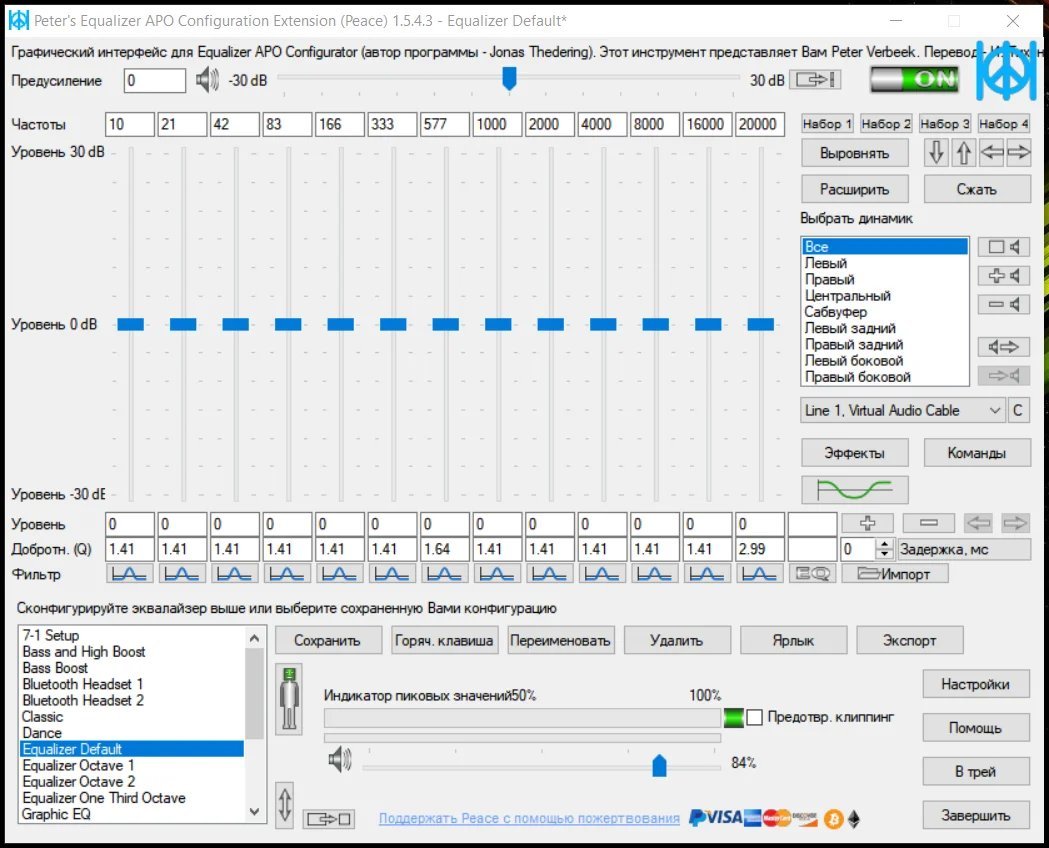Open the Эффекты panel
The height and width of the screenshot is (848, 1049).
pos(854,453)
